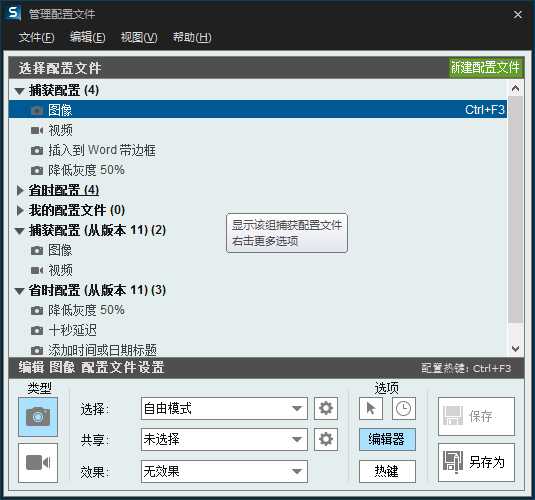Open settings gear next to 自由模式 selection
The width and height of the screenshot is (535, 500).
(326, 408)
